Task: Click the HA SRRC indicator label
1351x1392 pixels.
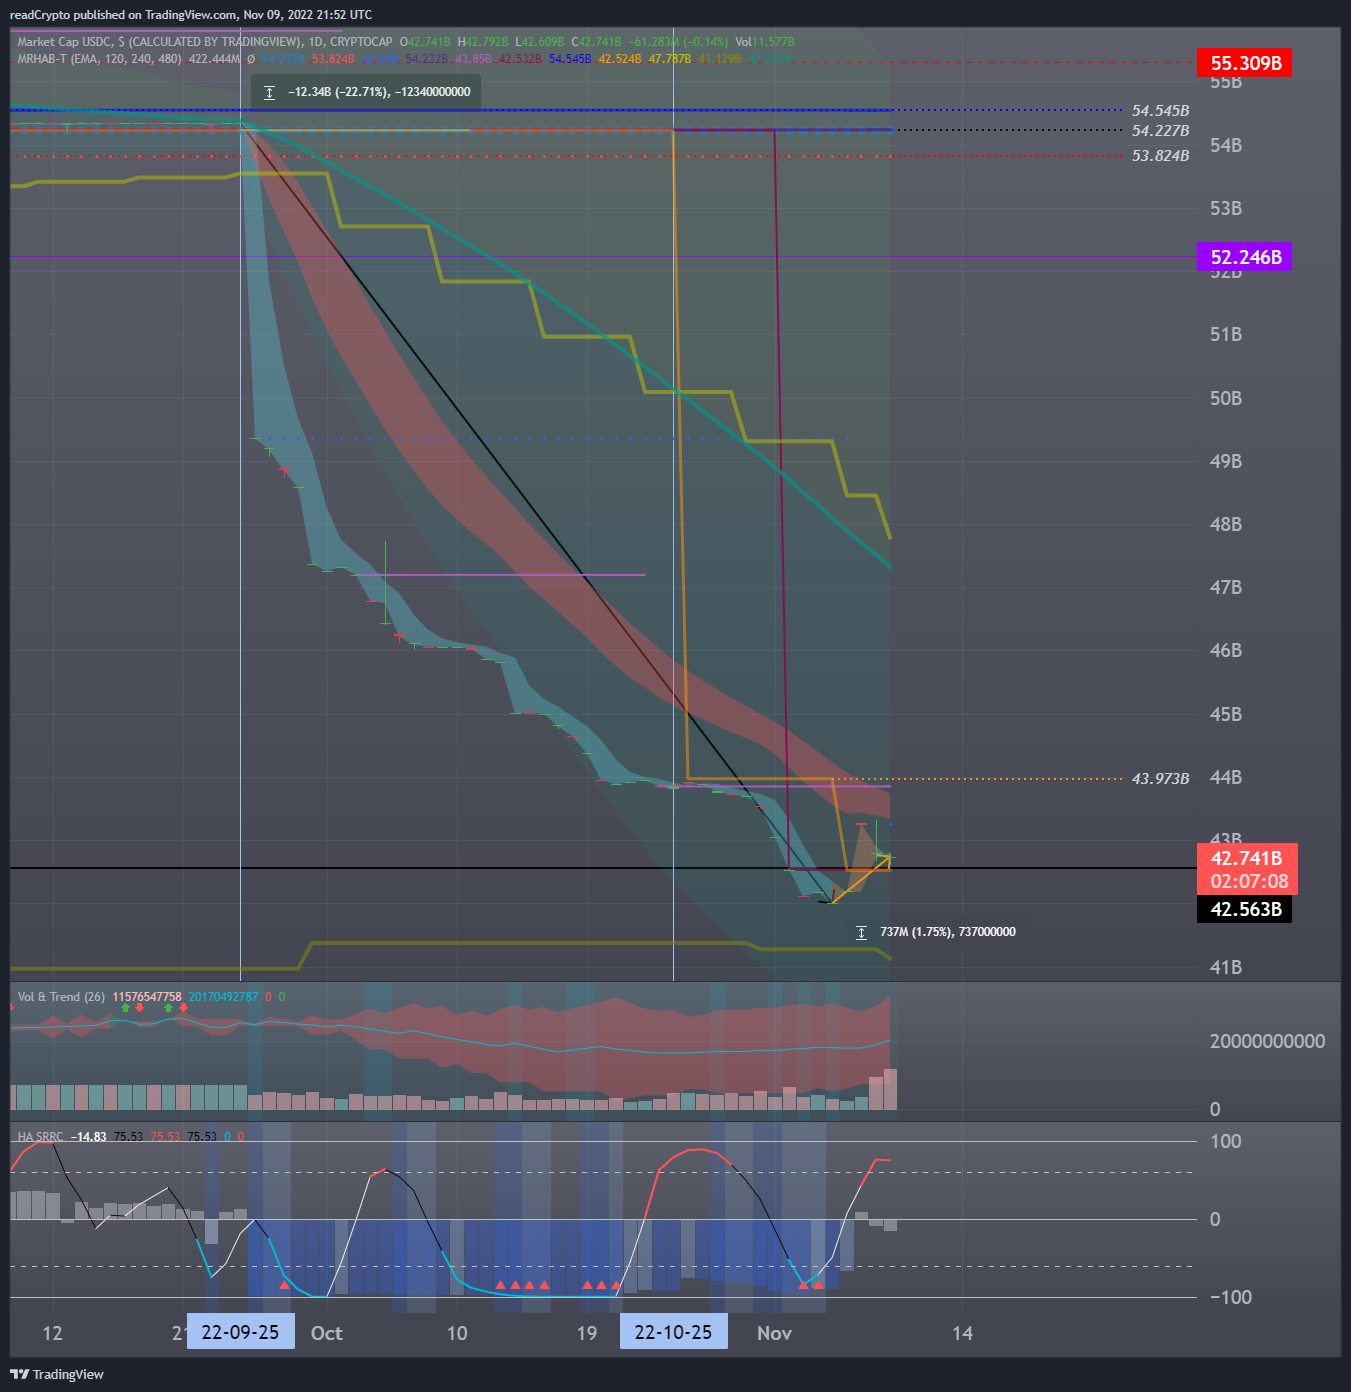Action: (40, 1137)
